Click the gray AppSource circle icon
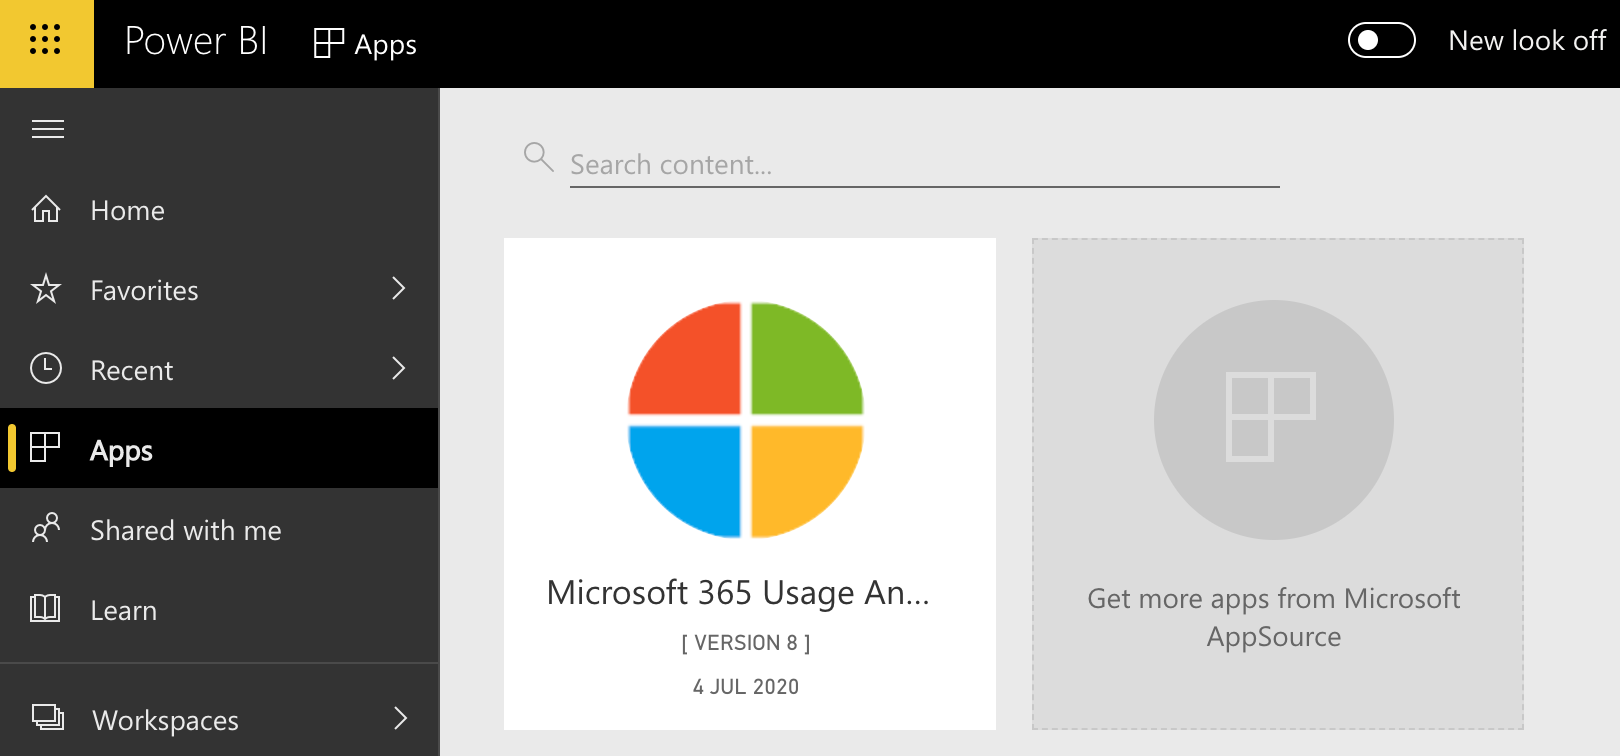This screenshot has height=756, width=1620. [1273, 420]
